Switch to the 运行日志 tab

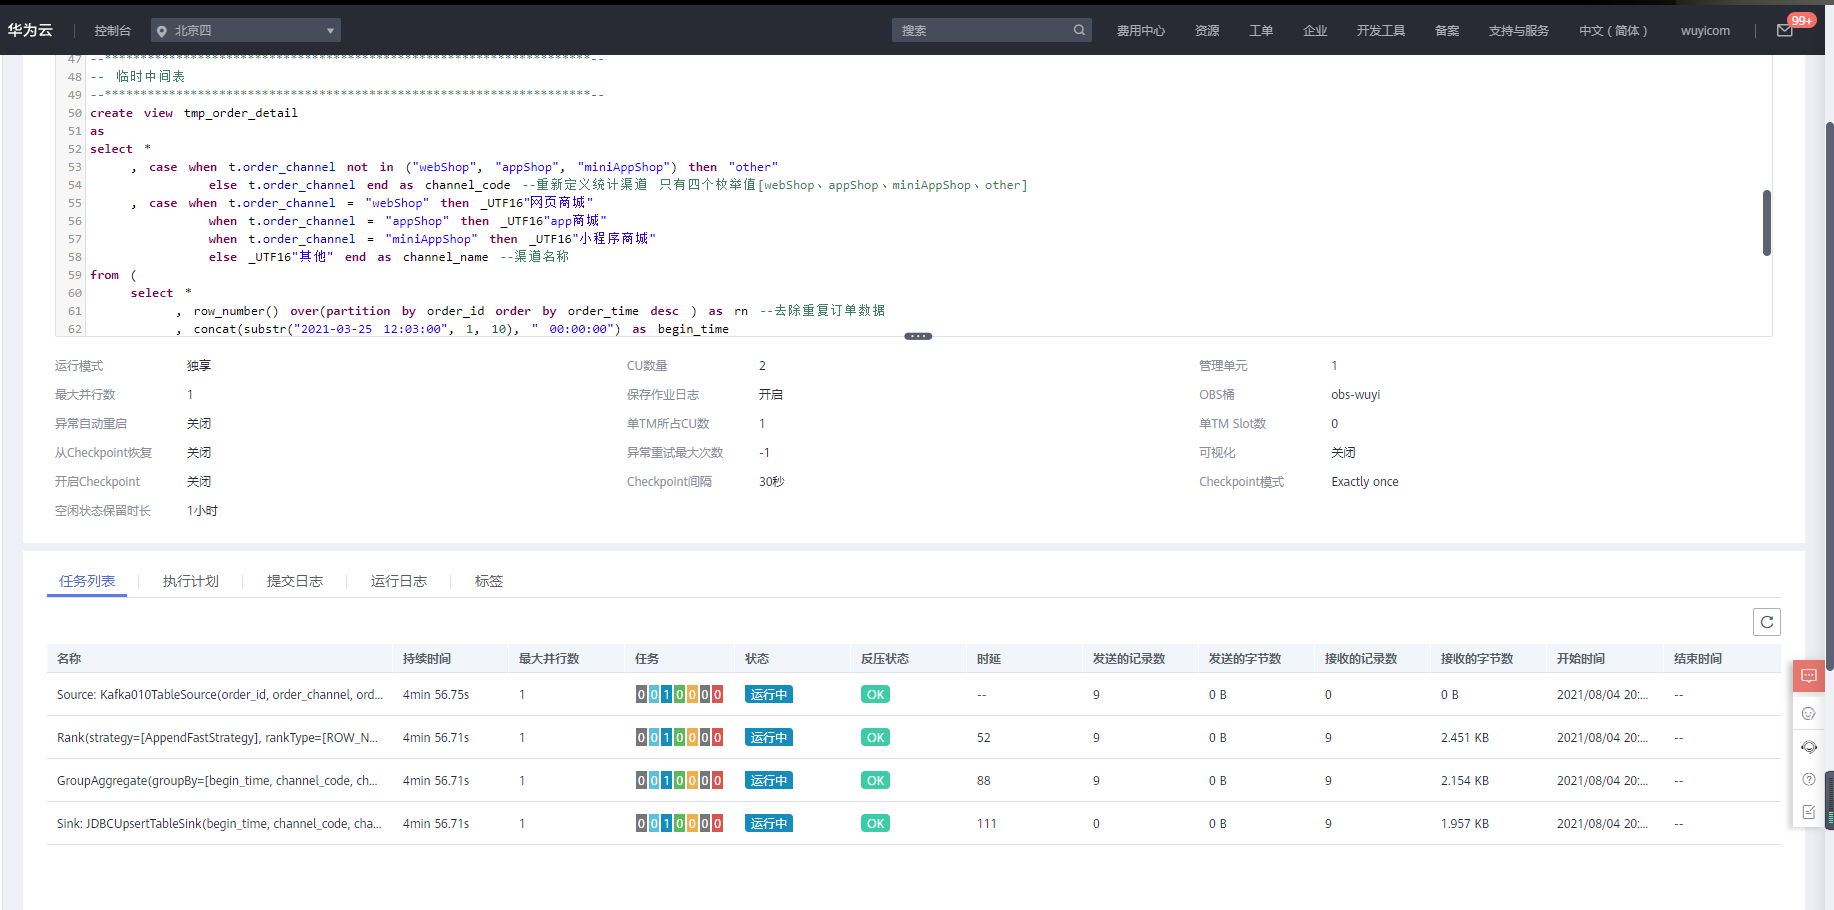pos(398,581)
